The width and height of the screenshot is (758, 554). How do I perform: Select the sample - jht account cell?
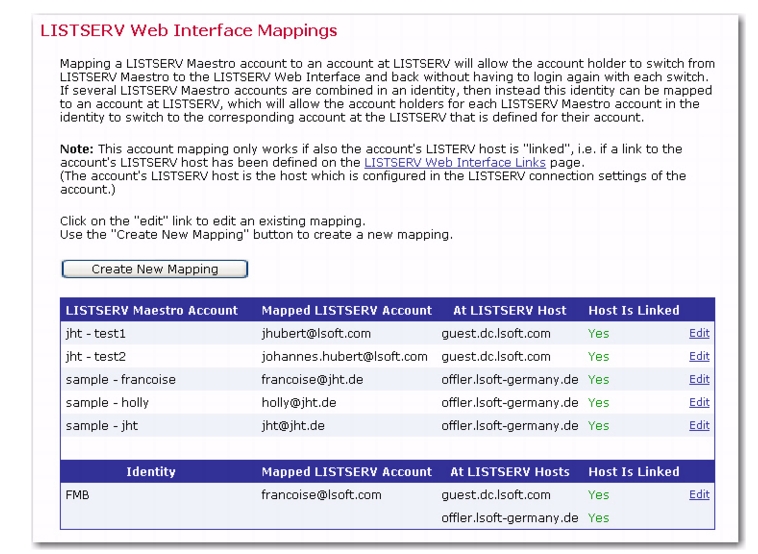102,426
